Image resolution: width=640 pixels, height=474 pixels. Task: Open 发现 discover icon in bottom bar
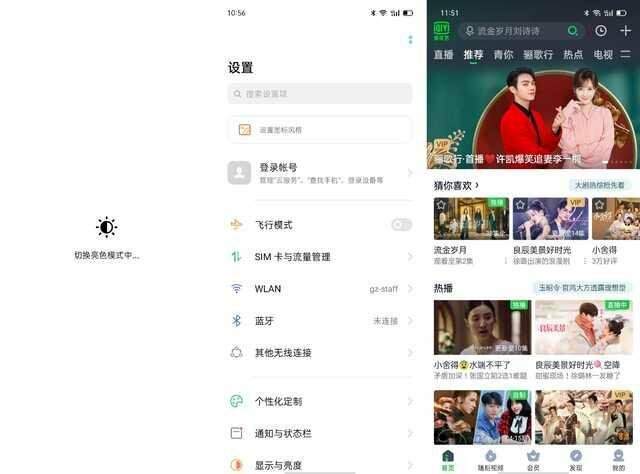point(576,460)
